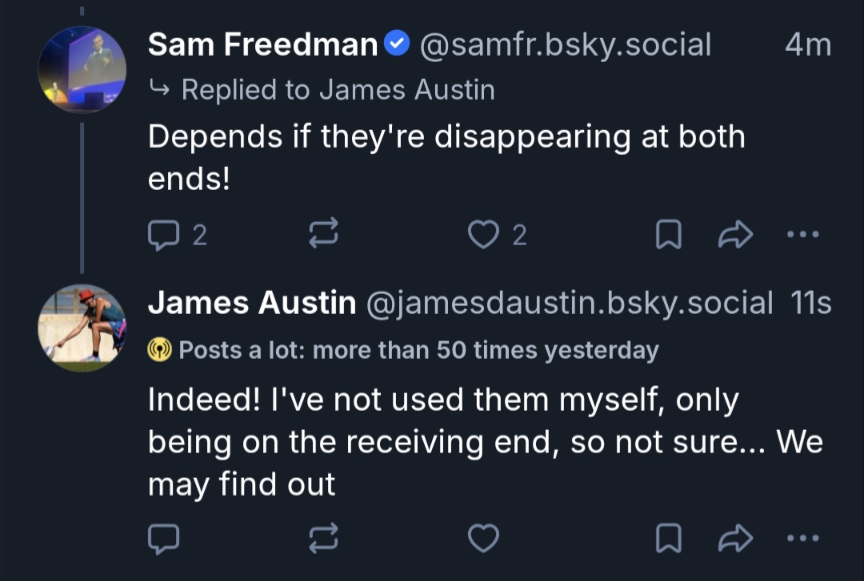The image size is (864, 581).
Task: Reply to James Austin's post
Action: 164,539
